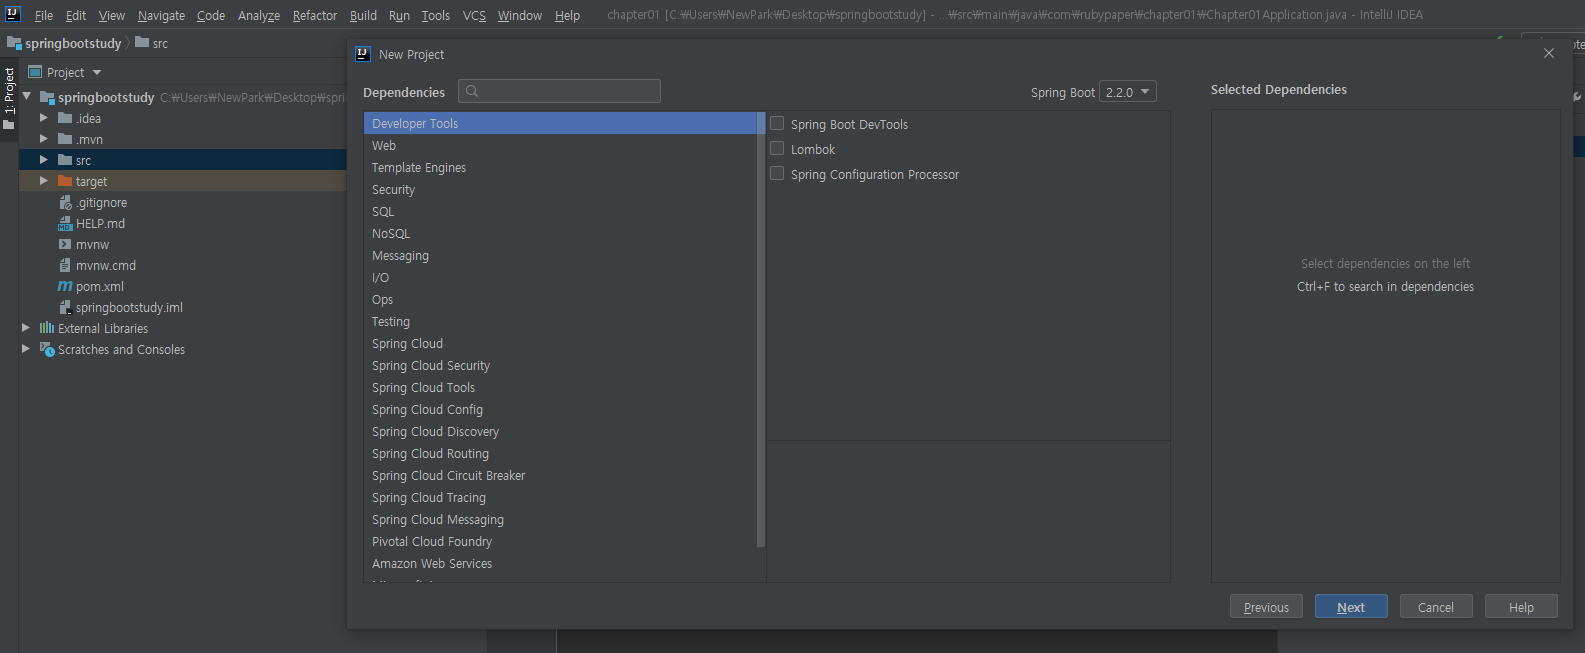Image resolution: width=1585 pixels, height=653 pixels.
Task: Click the springbootstudy.iml file icon
Action: click(65, 307)
